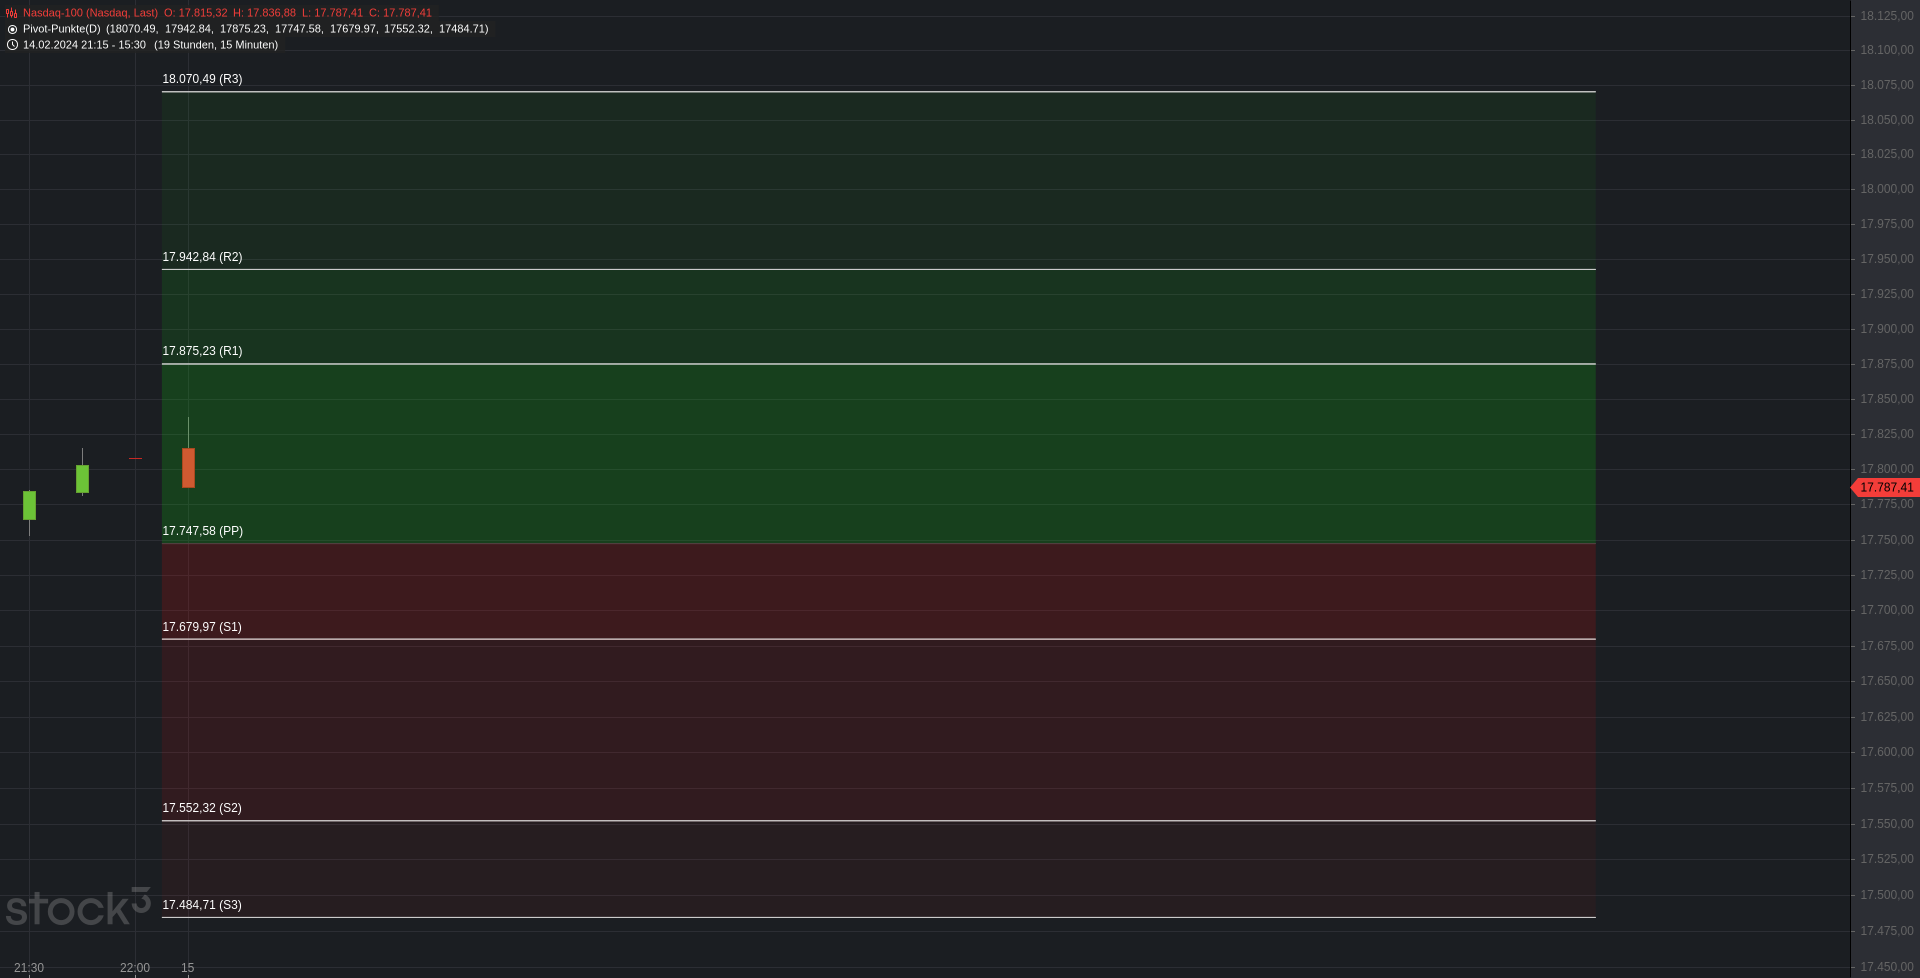Select the 17.942,84 (R2) pivot label
Screen dimensions: 1920x978
(x=202, y=257)
